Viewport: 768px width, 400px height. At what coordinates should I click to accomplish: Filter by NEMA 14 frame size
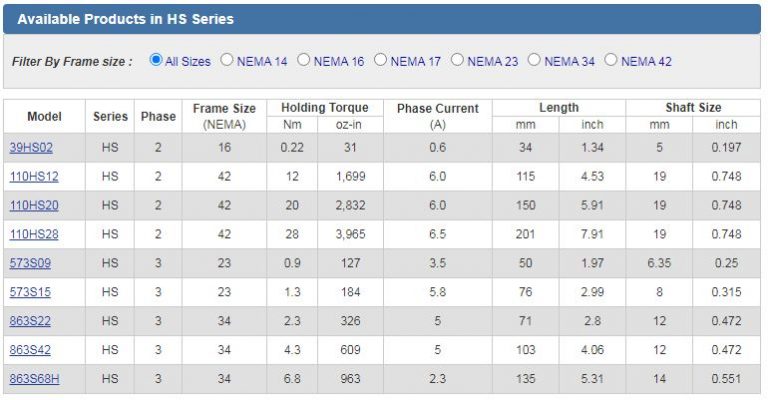coord(227,60)
